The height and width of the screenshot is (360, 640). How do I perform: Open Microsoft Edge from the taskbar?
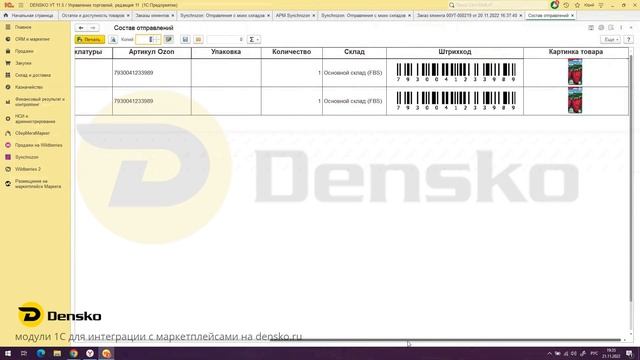(x=41, y=353)
